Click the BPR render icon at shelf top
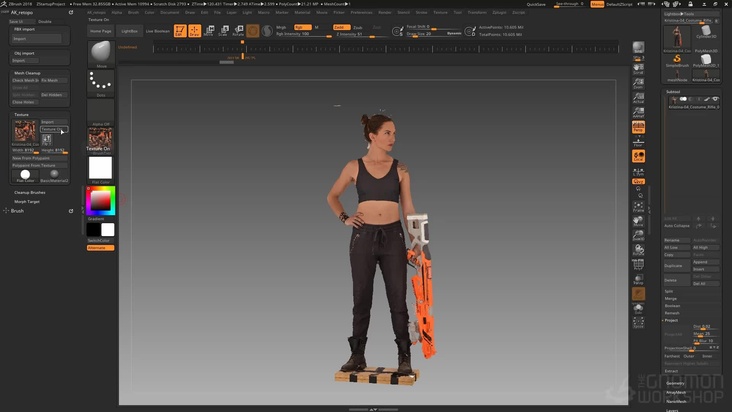Screen dimensions: 732x412 [x=638, y=48]
